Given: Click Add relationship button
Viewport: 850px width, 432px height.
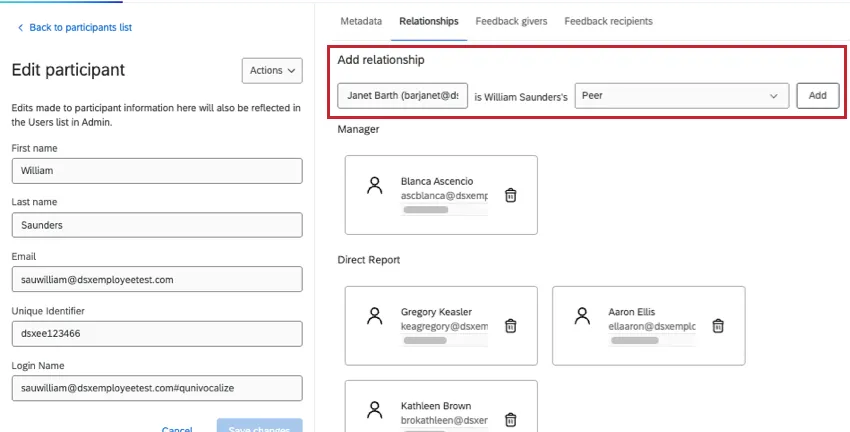Looking at the screenshot, I should point(817,96).
